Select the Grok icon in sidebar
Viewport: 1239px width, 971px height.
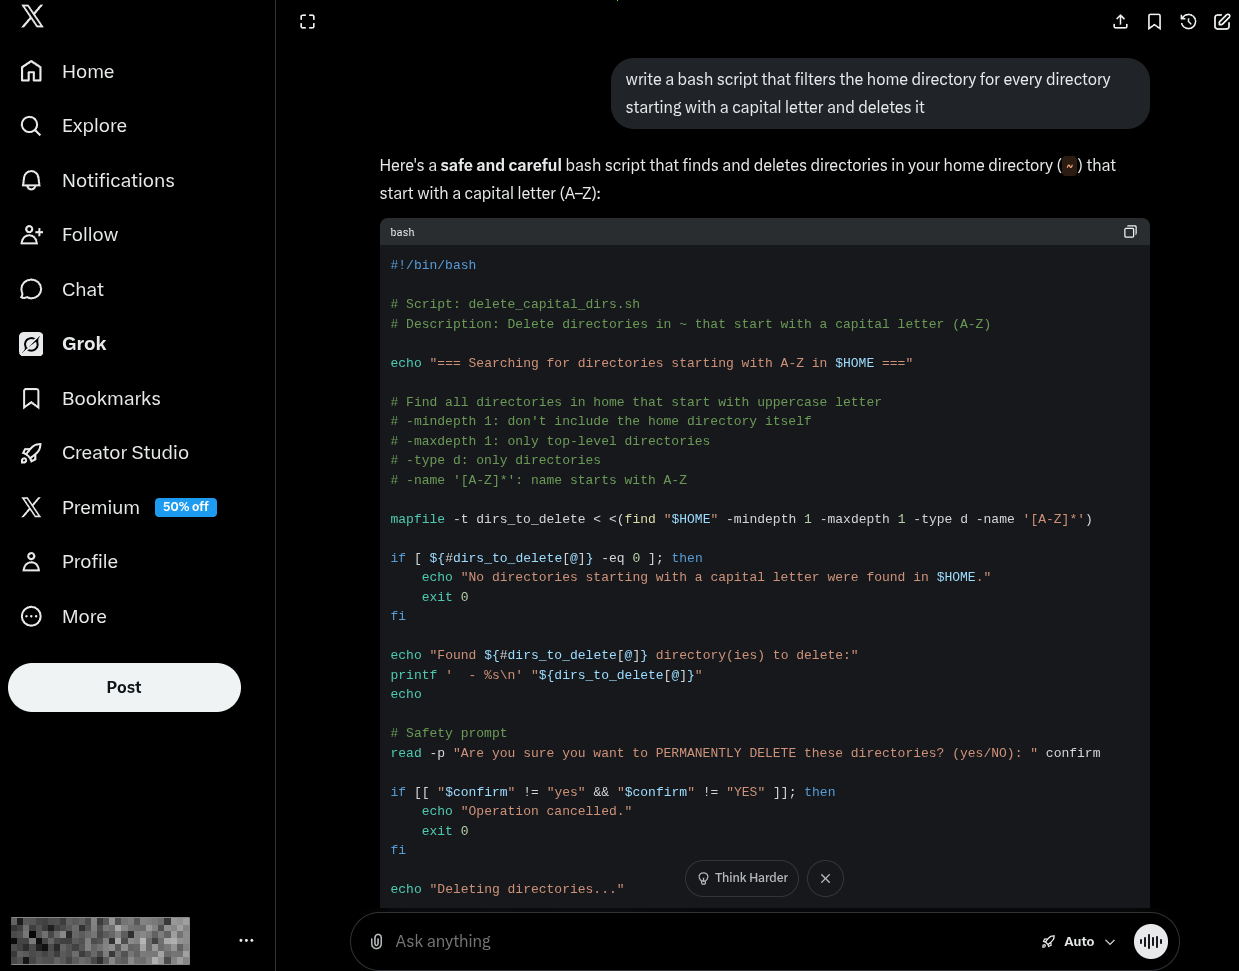(31, 344)
